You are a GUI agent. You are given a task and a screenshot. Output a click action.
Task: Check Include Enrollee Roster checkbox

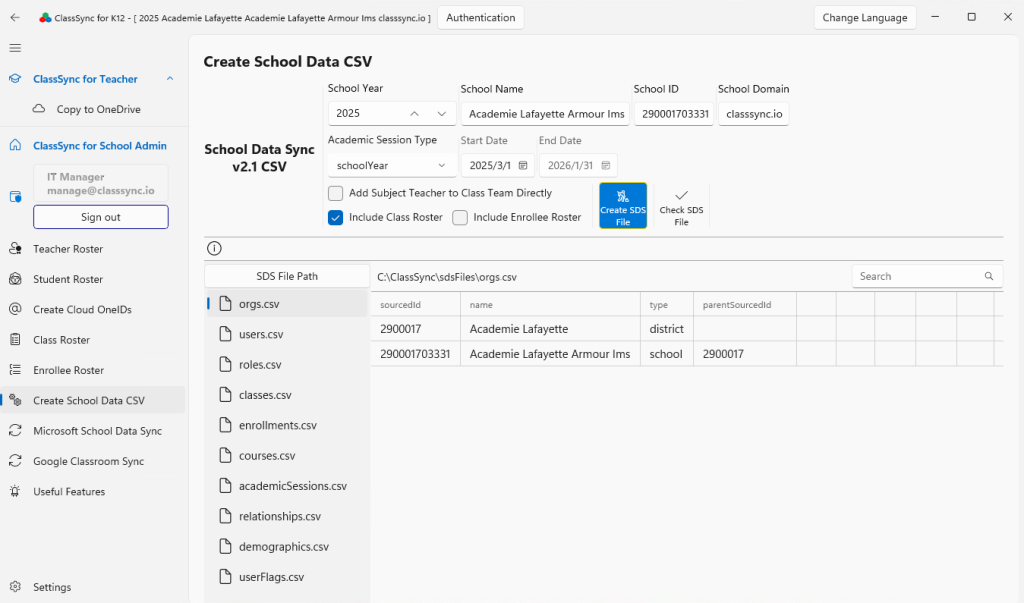click(x=460, y=218)
